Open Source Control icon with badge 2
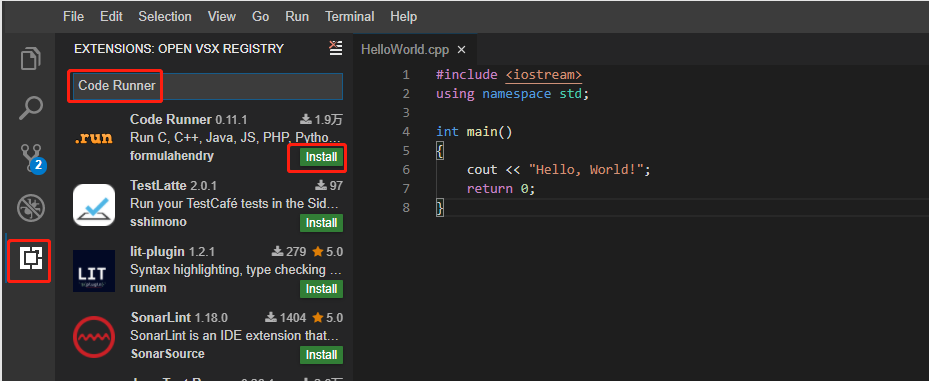The width and height of the screenshot is (929, 381). [x=32, y=158]
